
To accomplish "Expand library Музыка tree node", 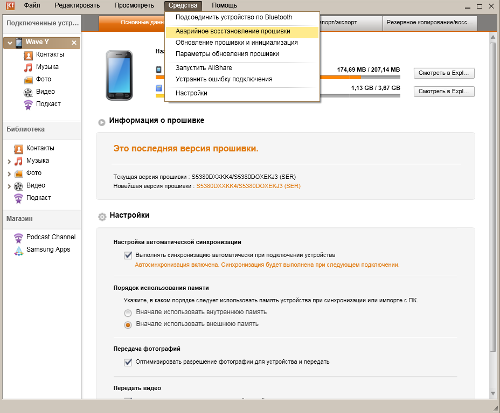I will coord(9,162).
